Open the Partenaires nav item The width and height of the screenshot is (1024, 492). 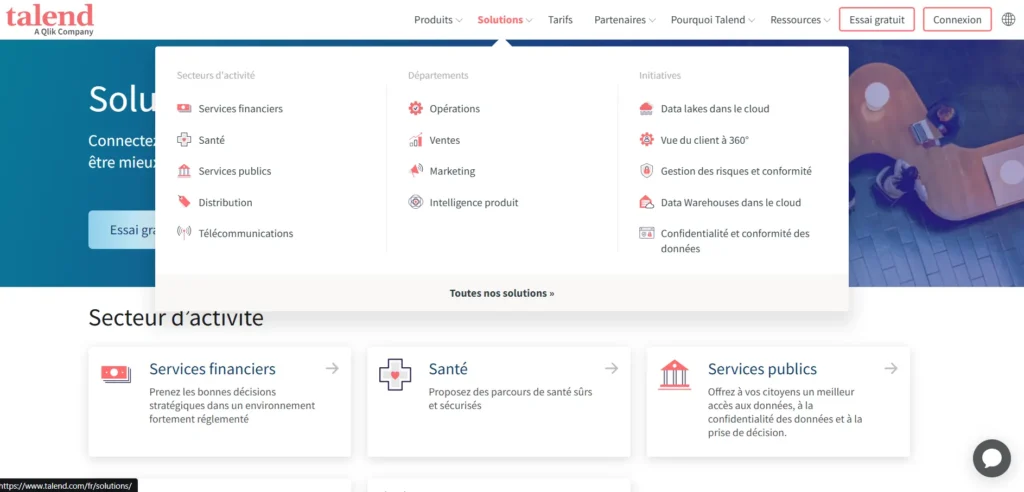(x=620, y=20)
